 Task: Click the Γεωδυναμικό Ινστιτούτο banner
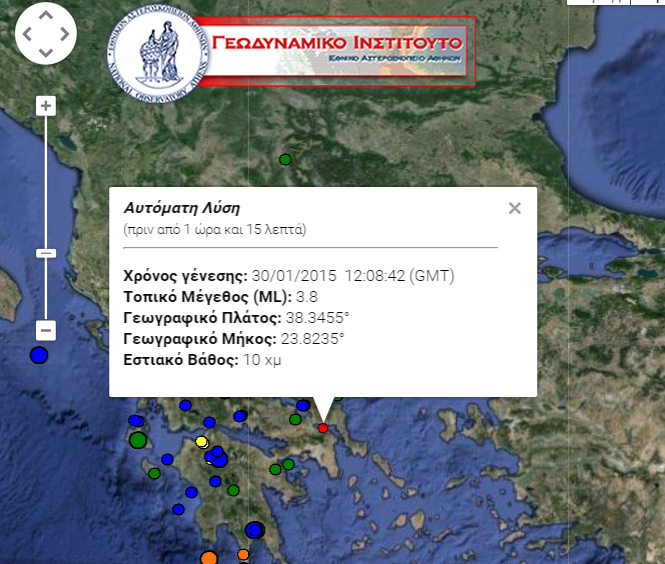[x=337, y=51]
